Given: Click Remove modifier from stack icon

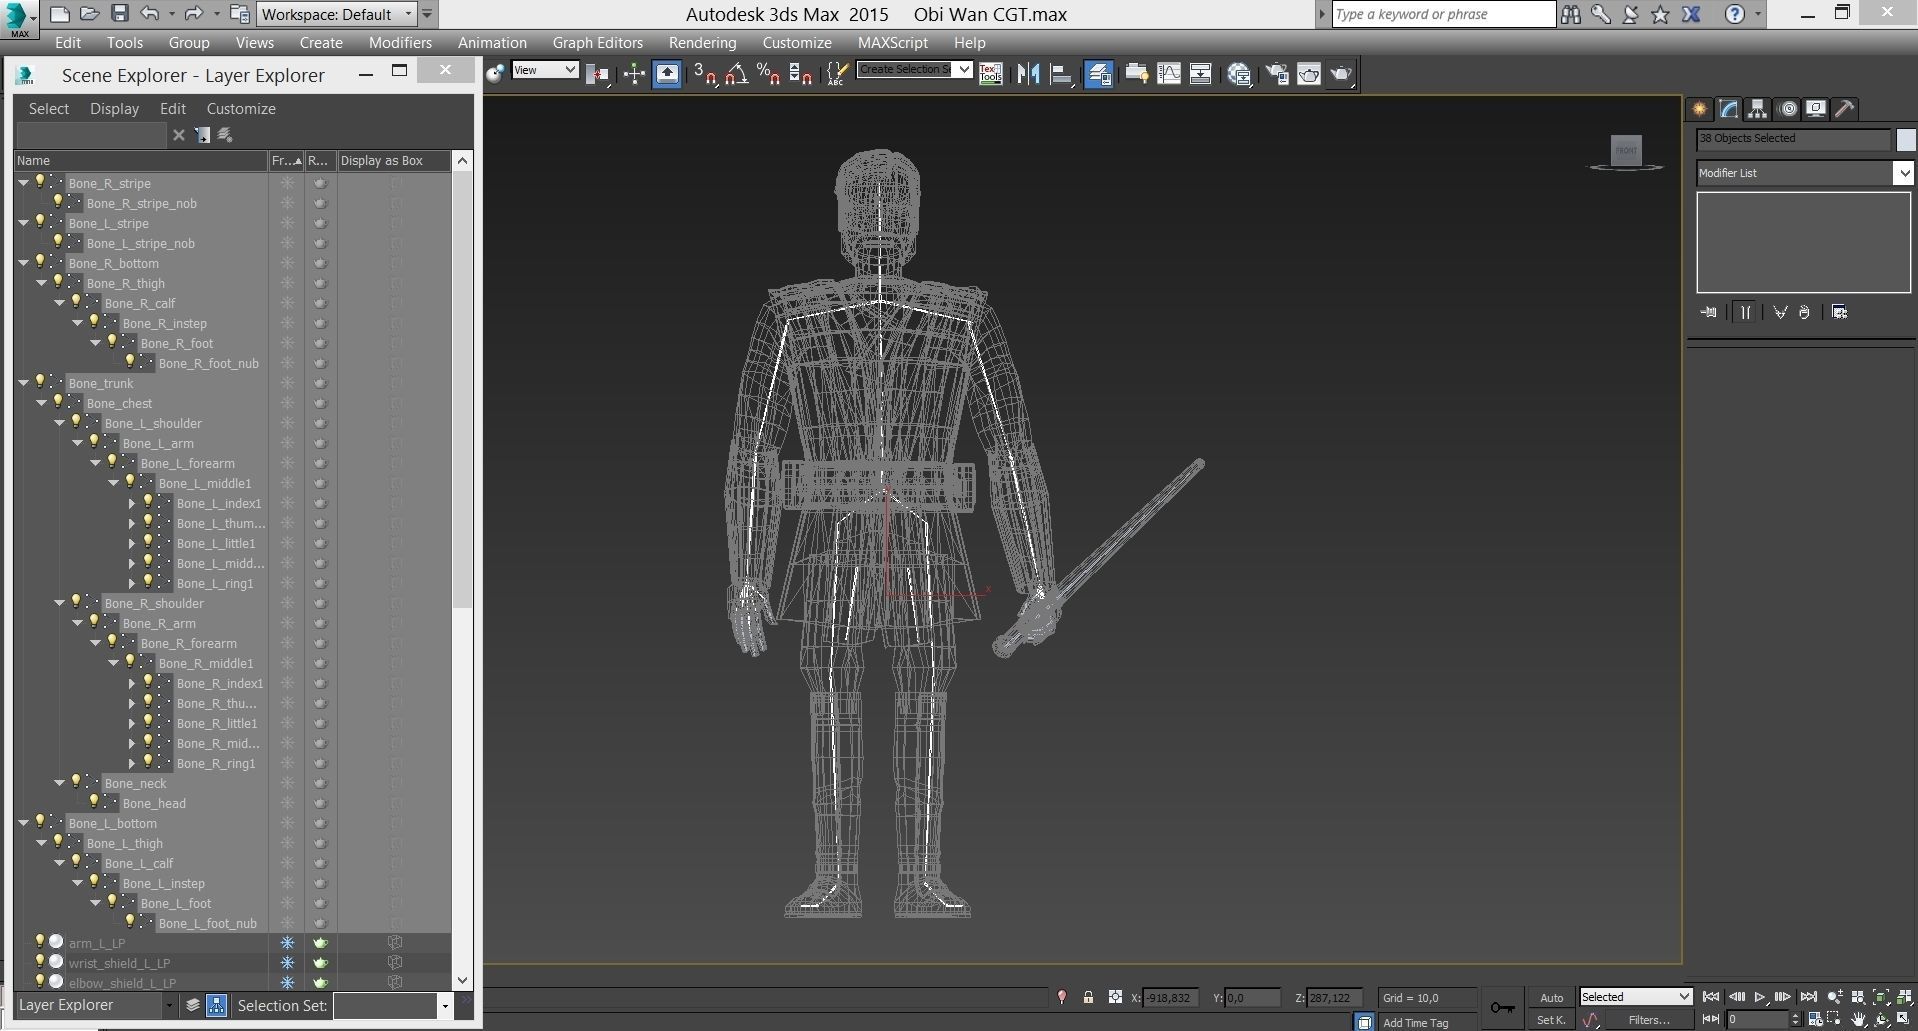Looking at the screenshot, I should point(1804,312).
